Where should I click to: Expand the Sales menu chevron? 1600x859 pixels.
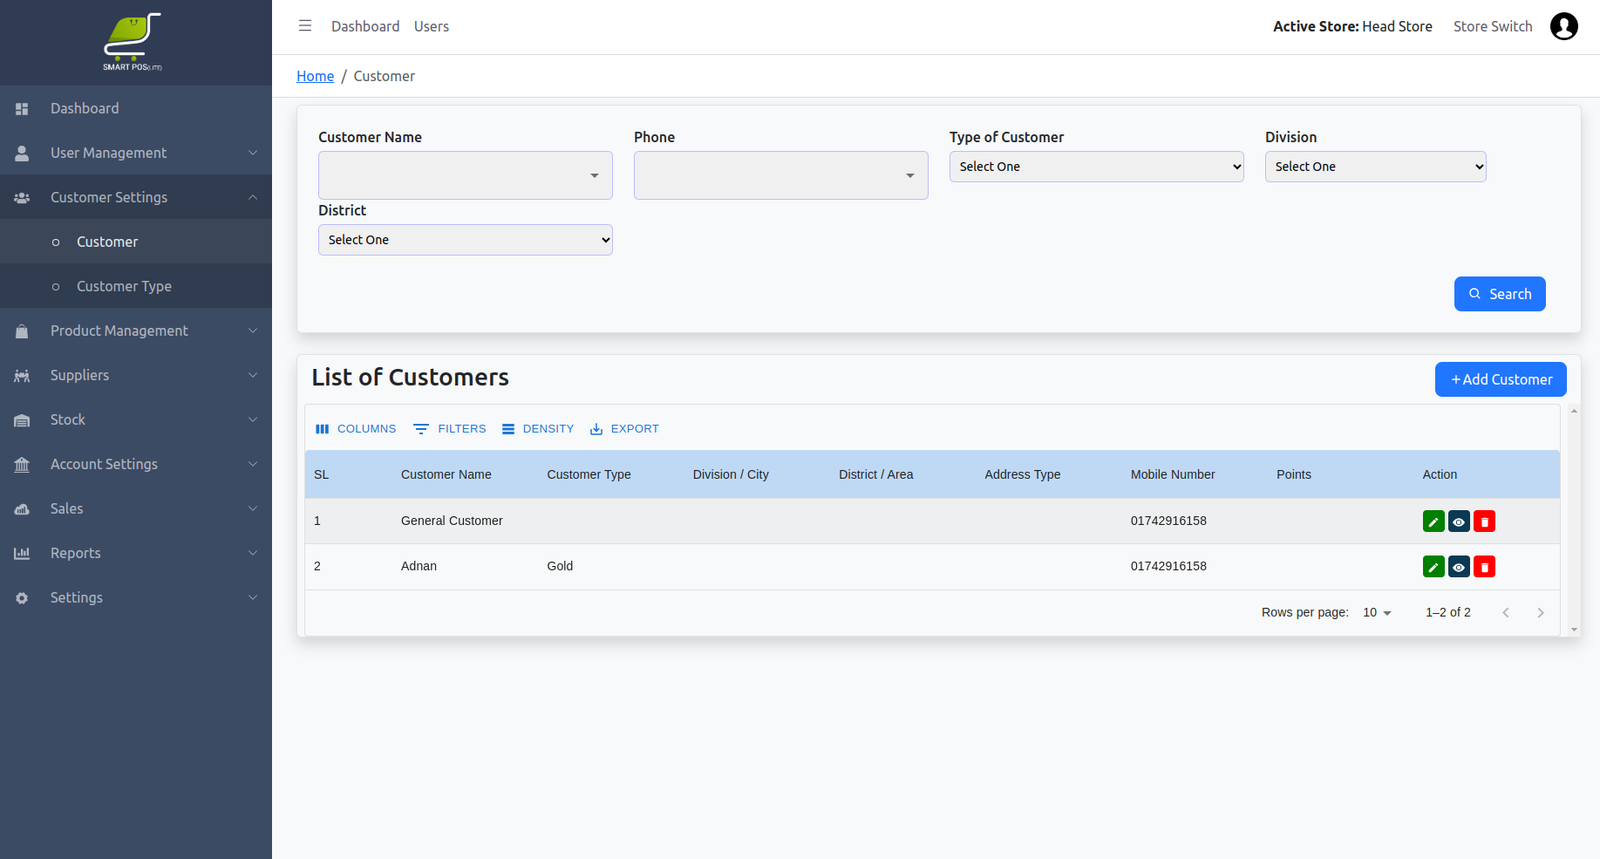point(253,509)
